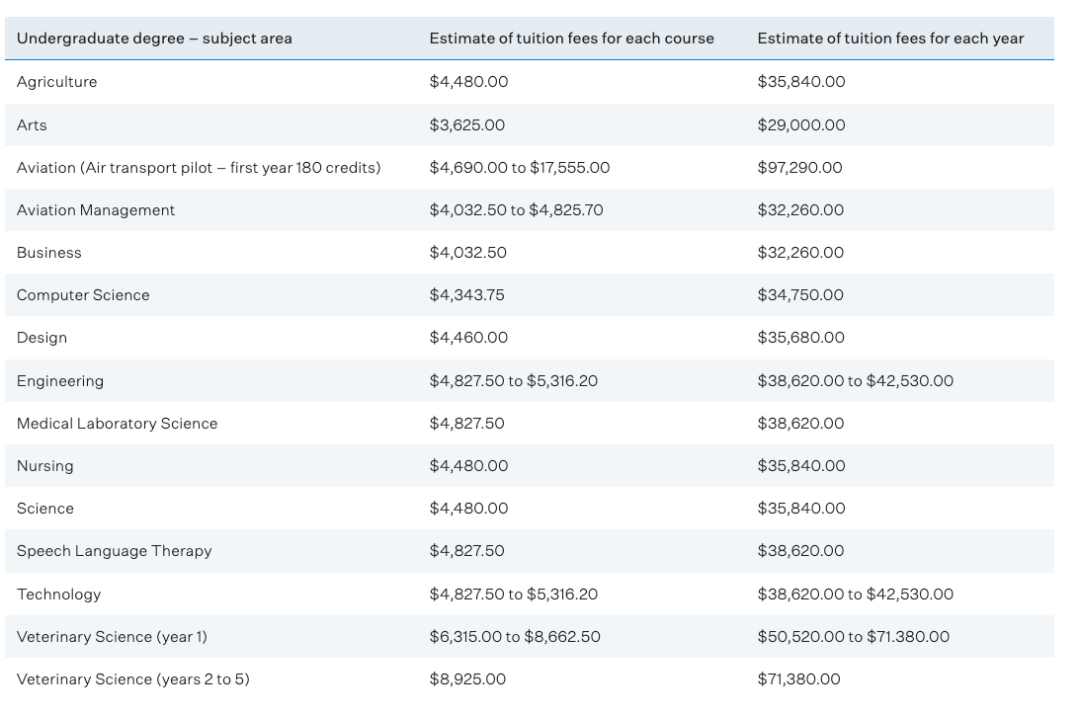This screenshot has width=1080, height=715.
Task: Click the $34,750.00 yearly fee for Computer Science
Action: [x=800, y=295]
